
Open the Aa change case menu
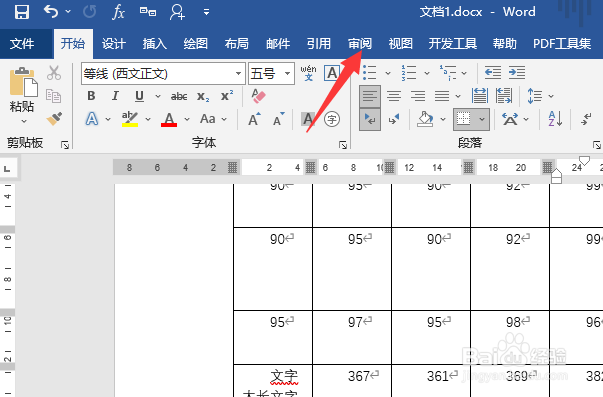pyautogui.click(x=213, y=119)
